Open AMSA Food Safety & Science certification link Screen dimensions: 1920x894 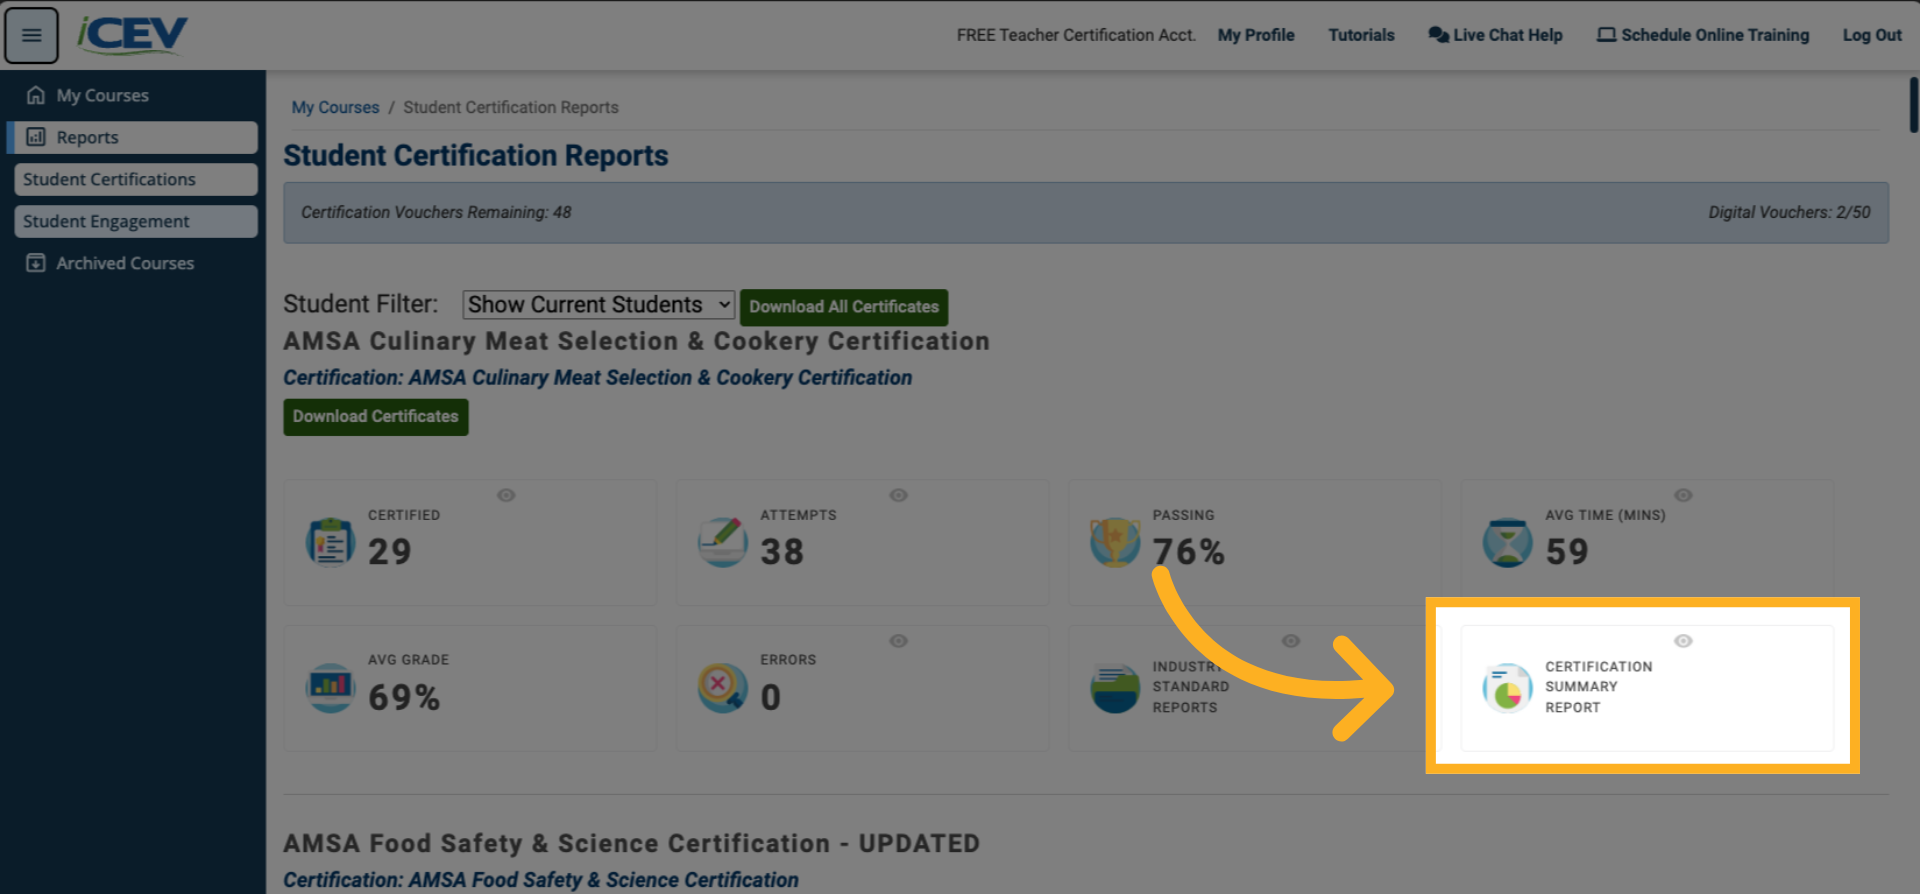(540, 880)
